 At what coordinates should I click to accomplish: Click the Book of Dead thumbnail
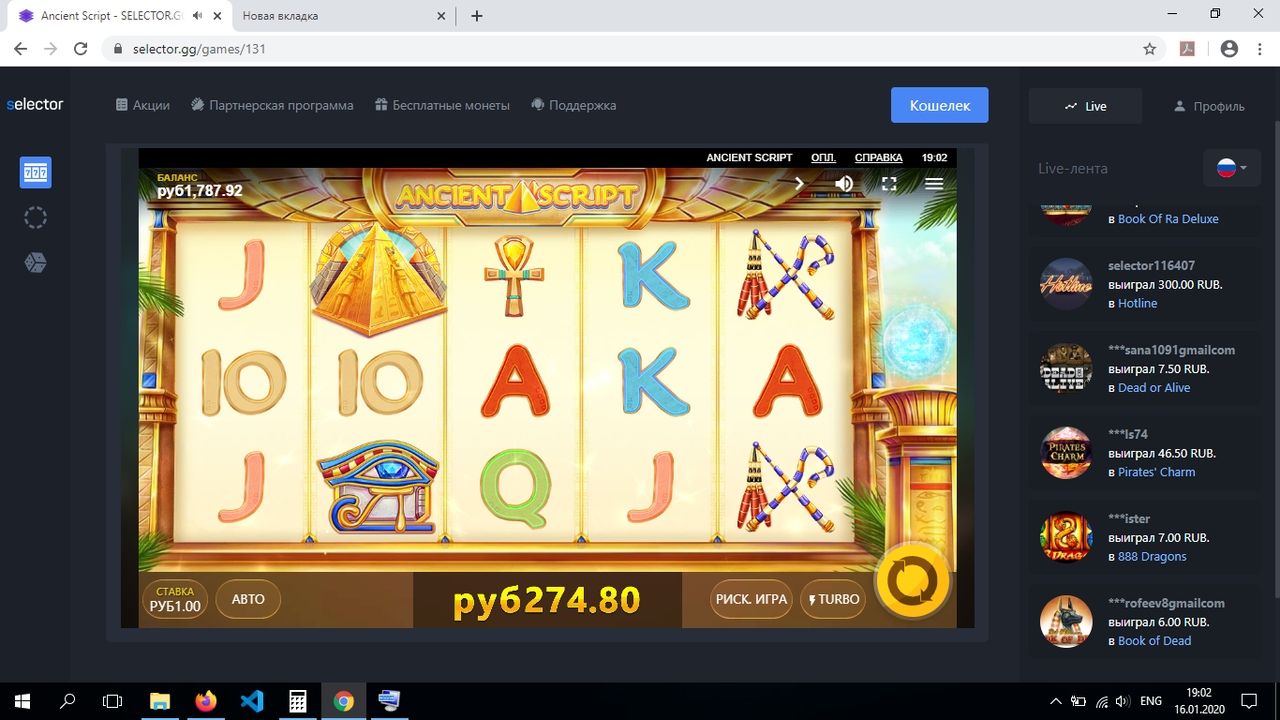tap(1066, 622)
